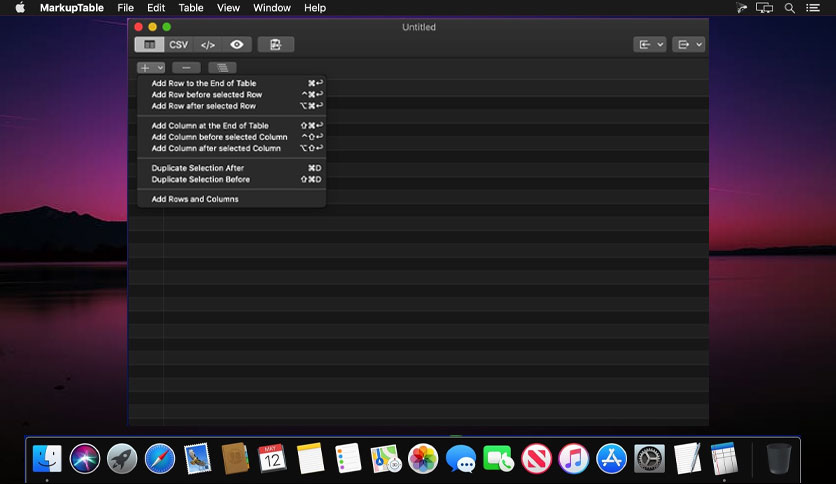Select Duplicate Selection After
The width and height of the screenshot is (836, 484).
231,168
